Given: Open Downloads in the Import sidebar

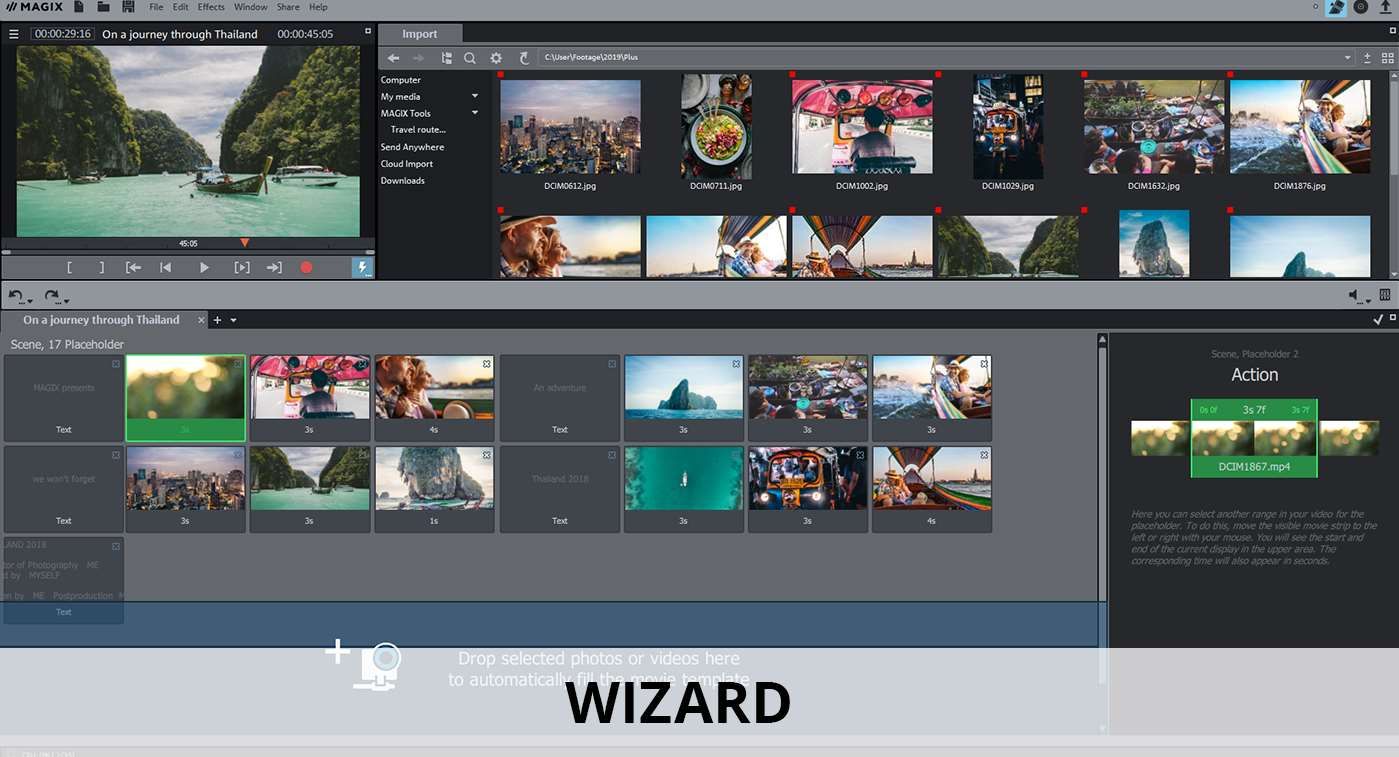Looking at the screenshot, I should (x=403, y=181).
